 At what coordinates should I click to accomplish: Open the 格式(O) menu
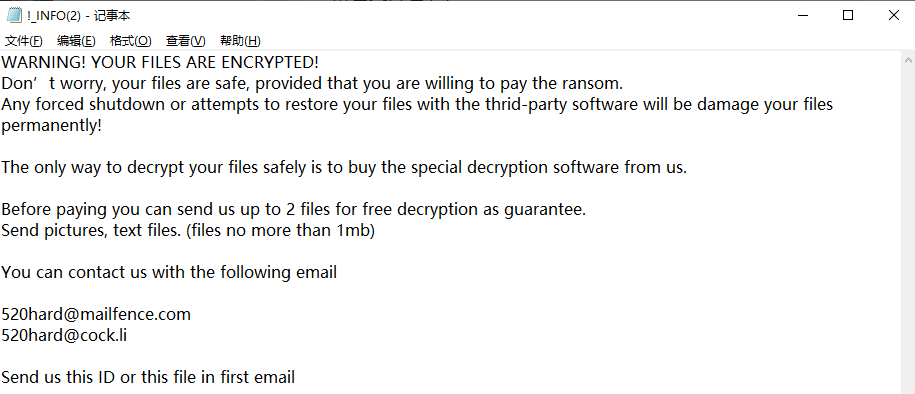point(131,41)
